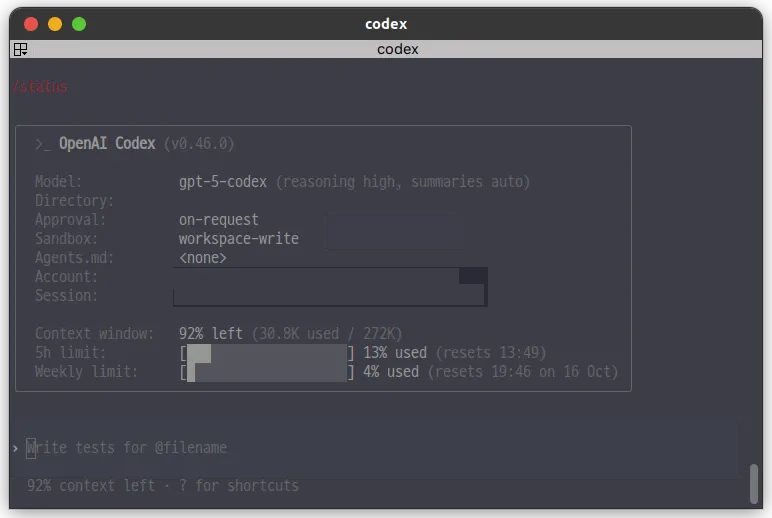Click the window title 'codex'
The image size is (772, 518).
tap(386, 24)
